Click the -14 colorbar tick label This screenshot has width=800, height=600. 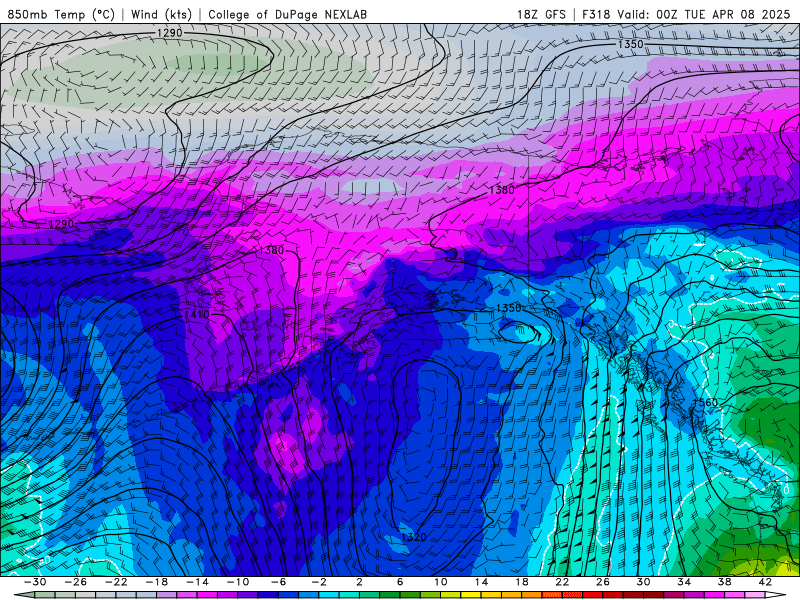pyautogui.click(x=197, y=582)
